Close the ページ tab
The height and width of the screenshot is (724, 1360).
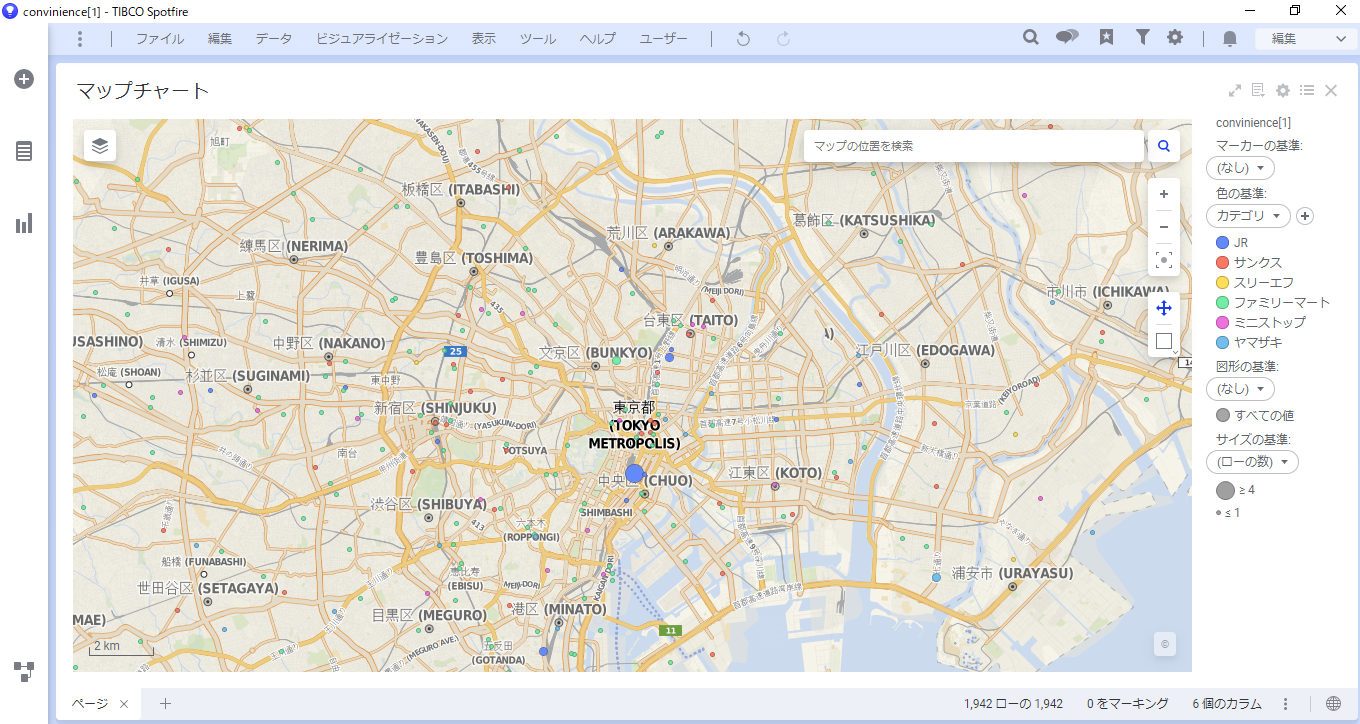tap(124, 704)
